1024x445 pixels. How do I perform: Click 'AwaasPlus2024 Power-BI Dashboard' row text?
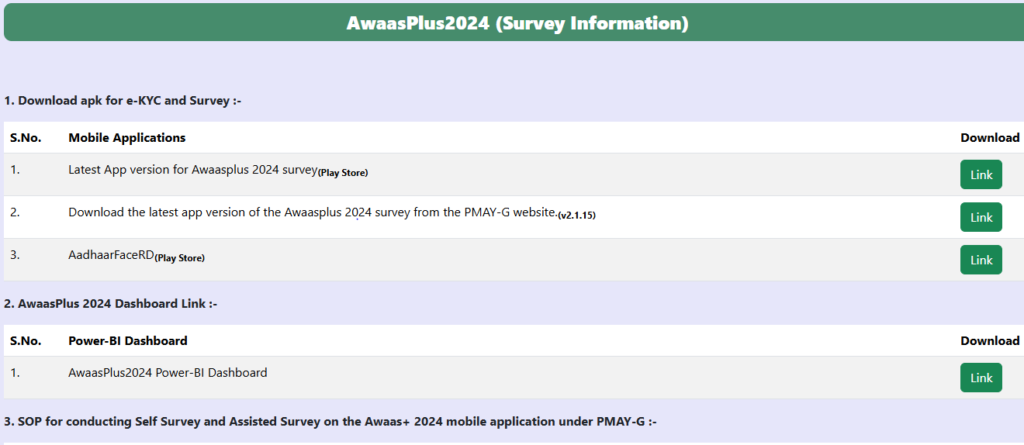[x=168, y=373]
